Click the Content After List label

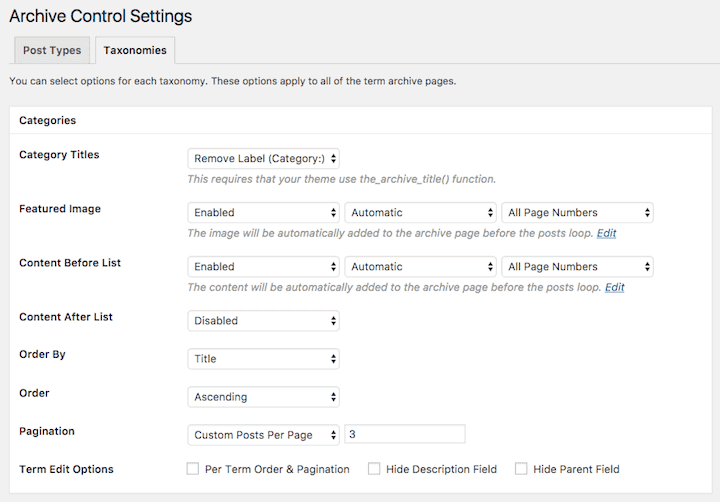[x=66, y=317]
